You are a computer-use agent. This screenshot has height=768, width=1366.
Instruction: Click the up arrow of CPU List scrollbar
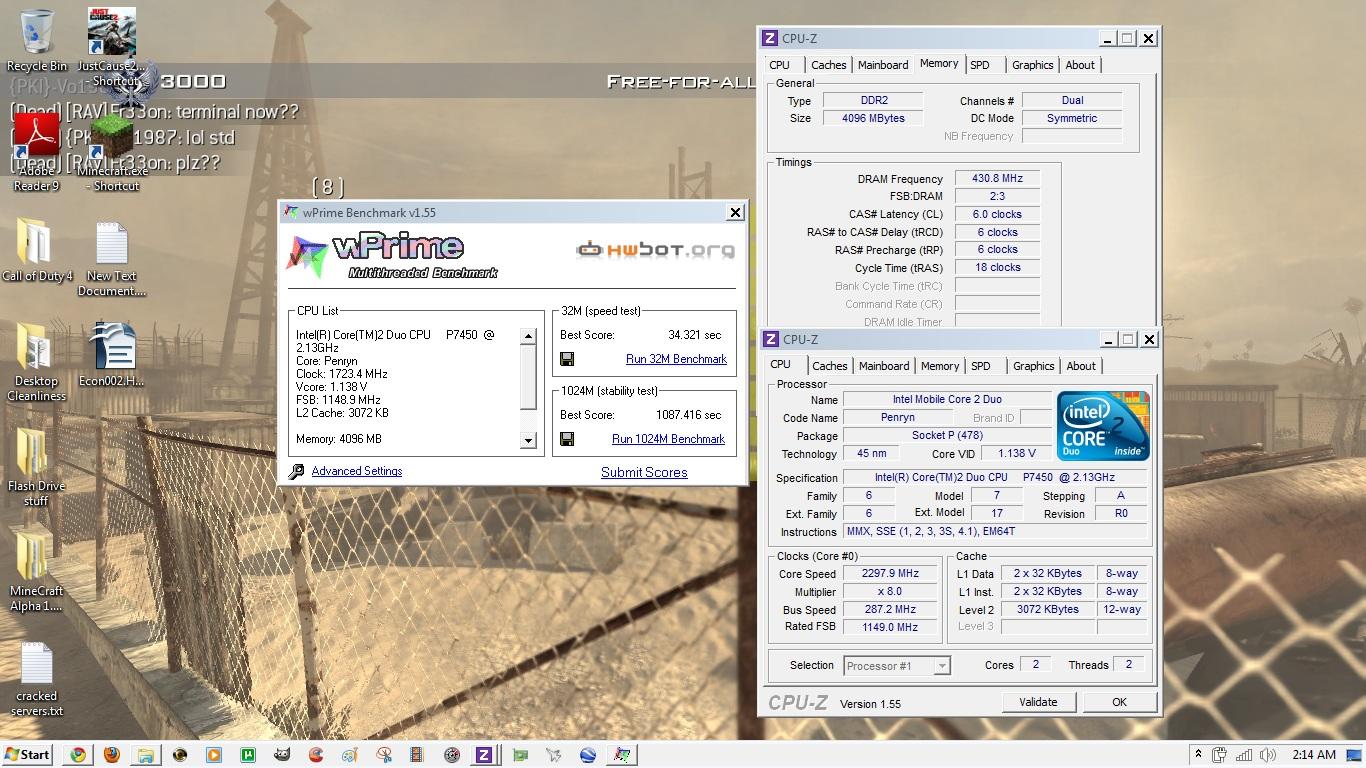click(529, 337)
